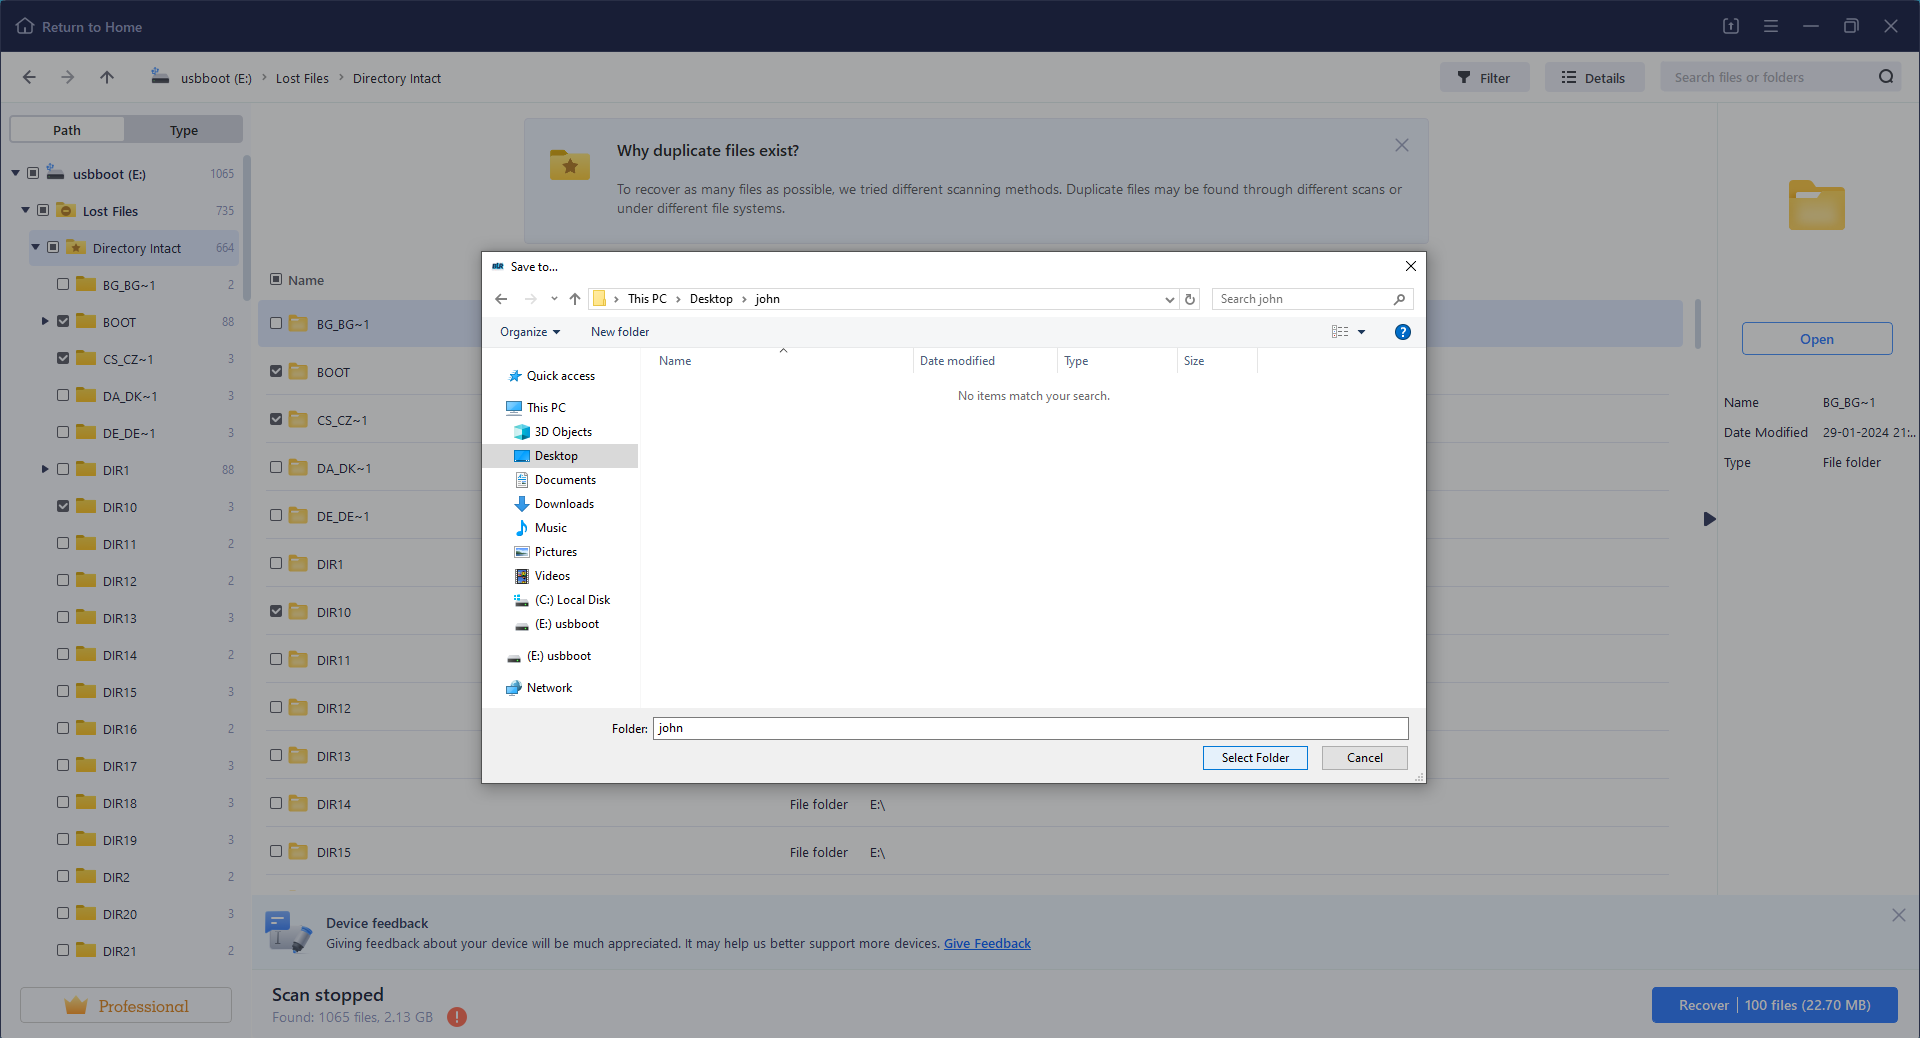
Task: Click the scan warning alert icon
Action: (457, 1017)
